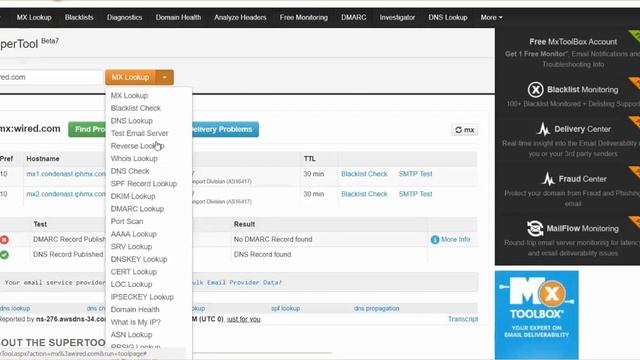Select CERT Lookup option

point(133,272)
